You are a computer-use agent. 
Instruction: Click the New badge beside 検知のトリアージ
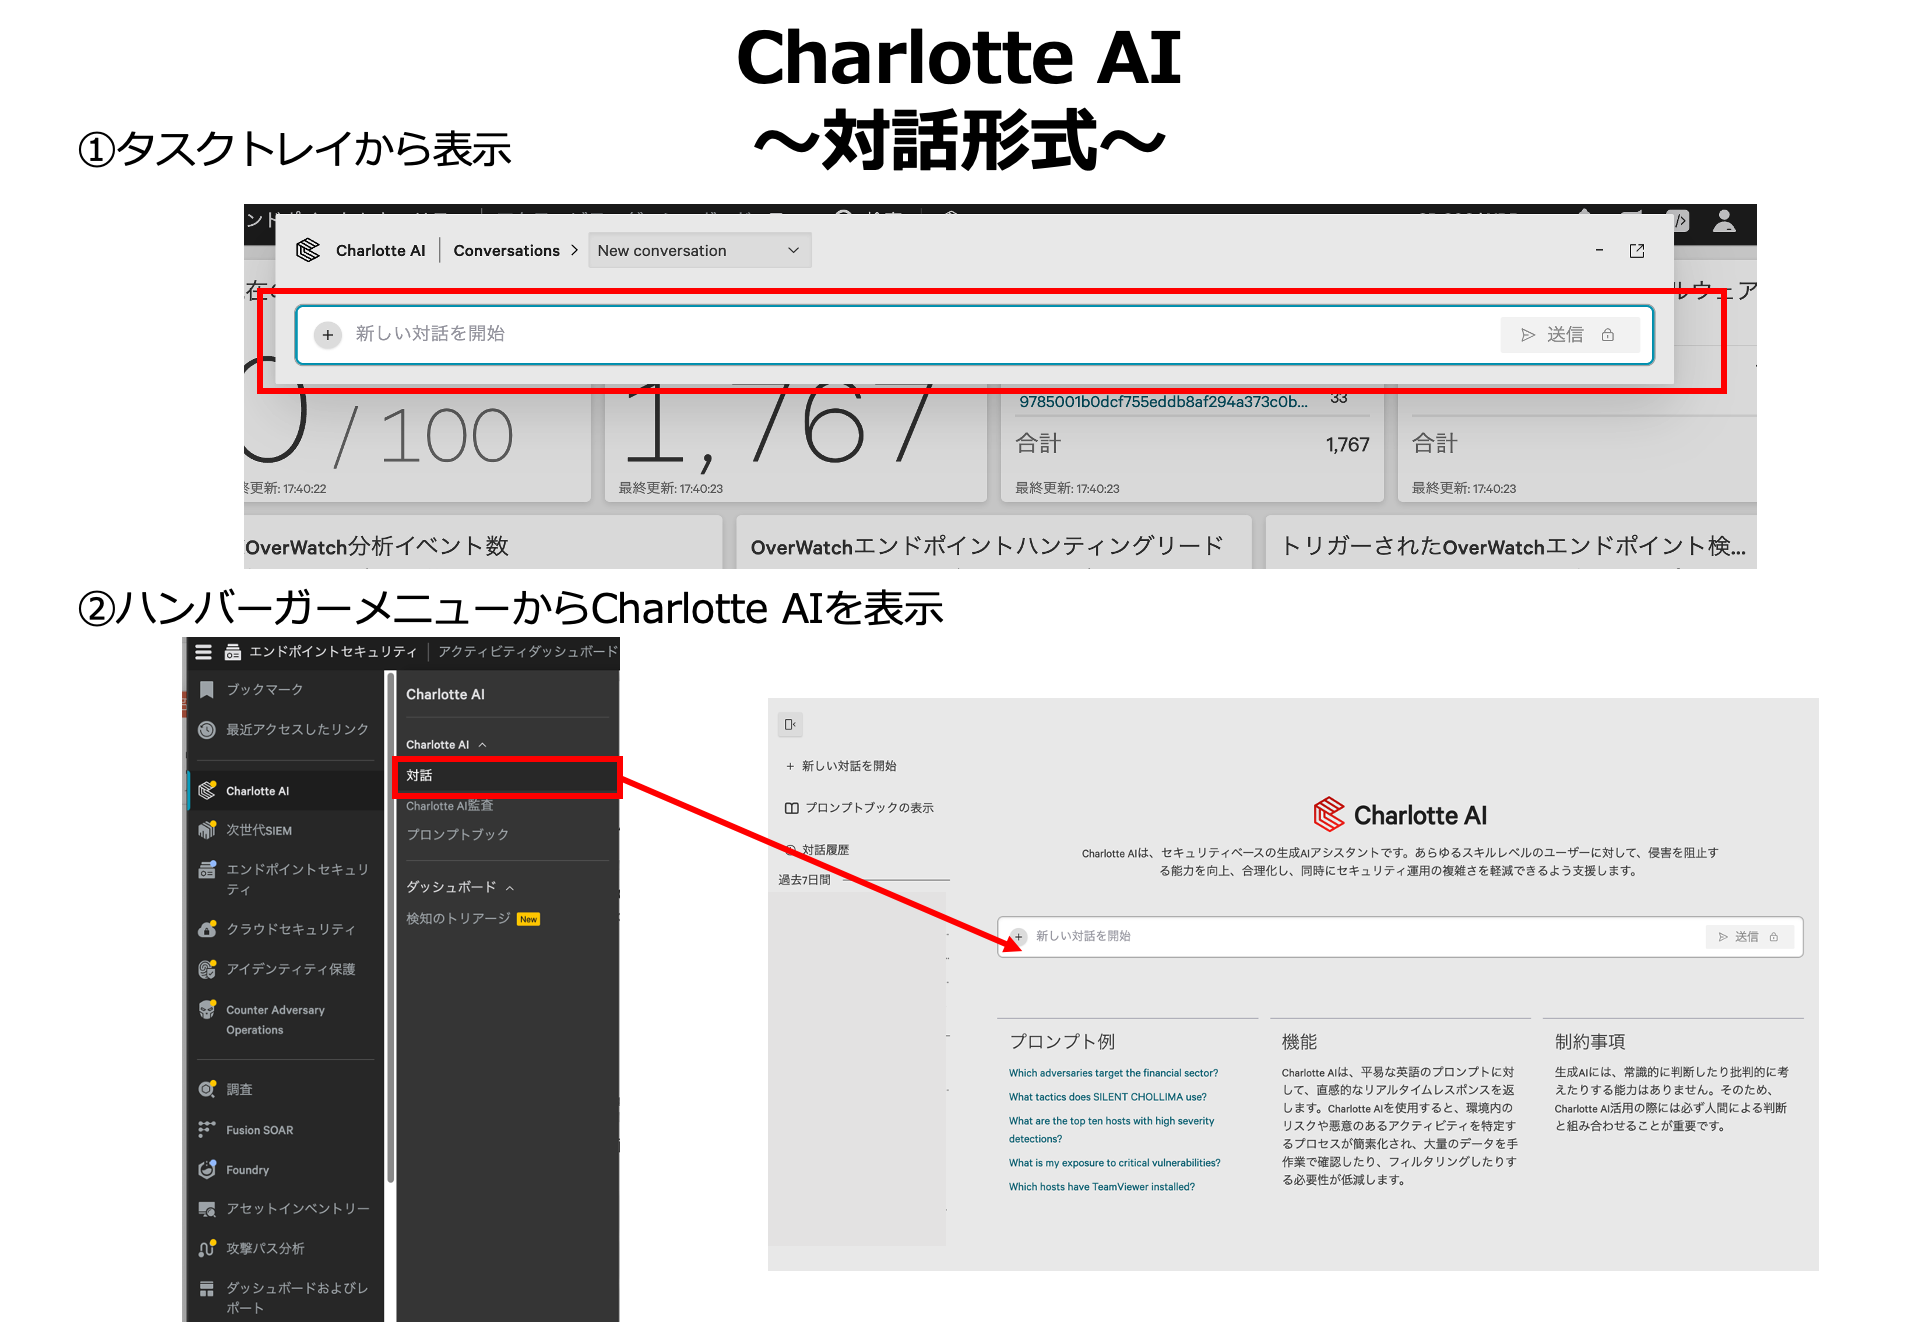click(528, 919)
